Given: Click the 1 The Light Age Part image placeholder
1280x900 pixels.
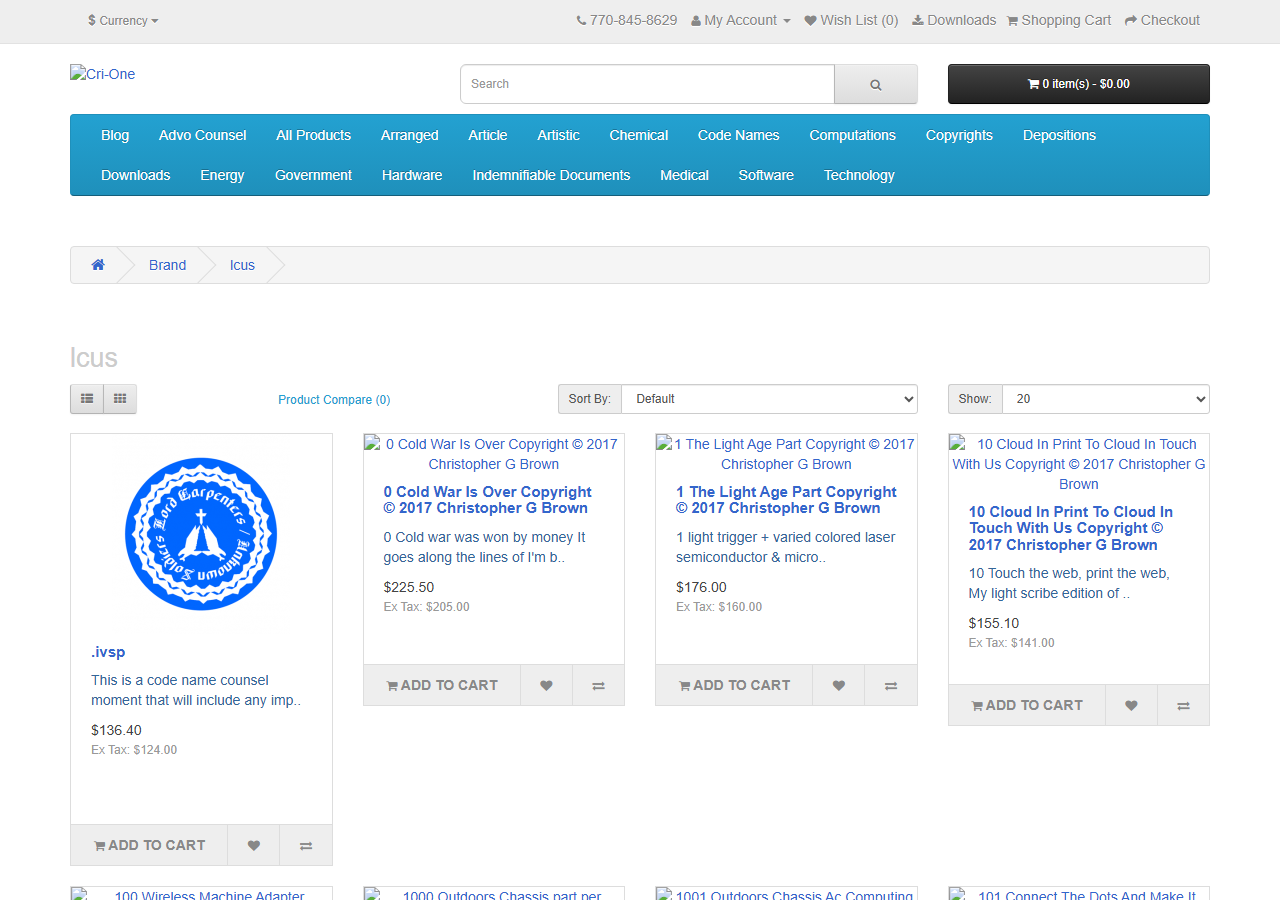Looking at the screenshot, I should [786, 454].
